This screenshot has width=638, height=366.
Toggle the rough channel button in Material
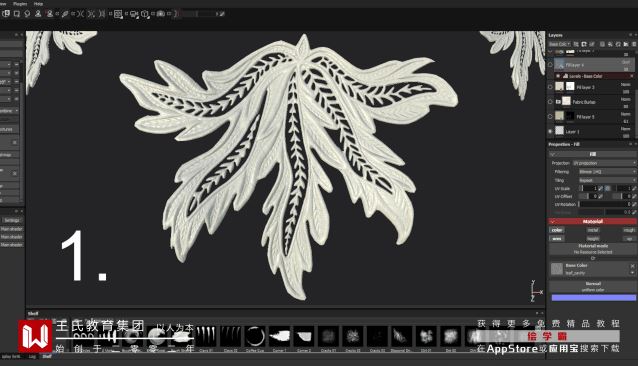pyautogui.click(x=629, y=230)
